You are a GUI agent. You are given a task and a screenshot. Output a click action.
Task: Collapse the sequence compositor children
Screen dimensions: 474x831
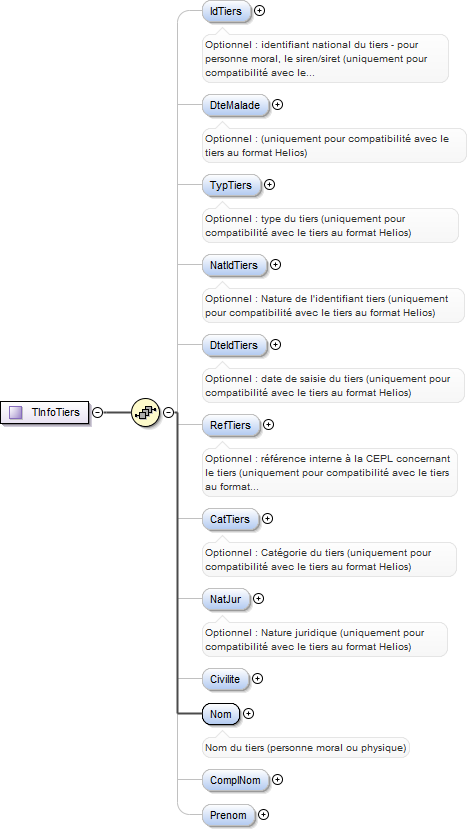click(x=168, y=412)
